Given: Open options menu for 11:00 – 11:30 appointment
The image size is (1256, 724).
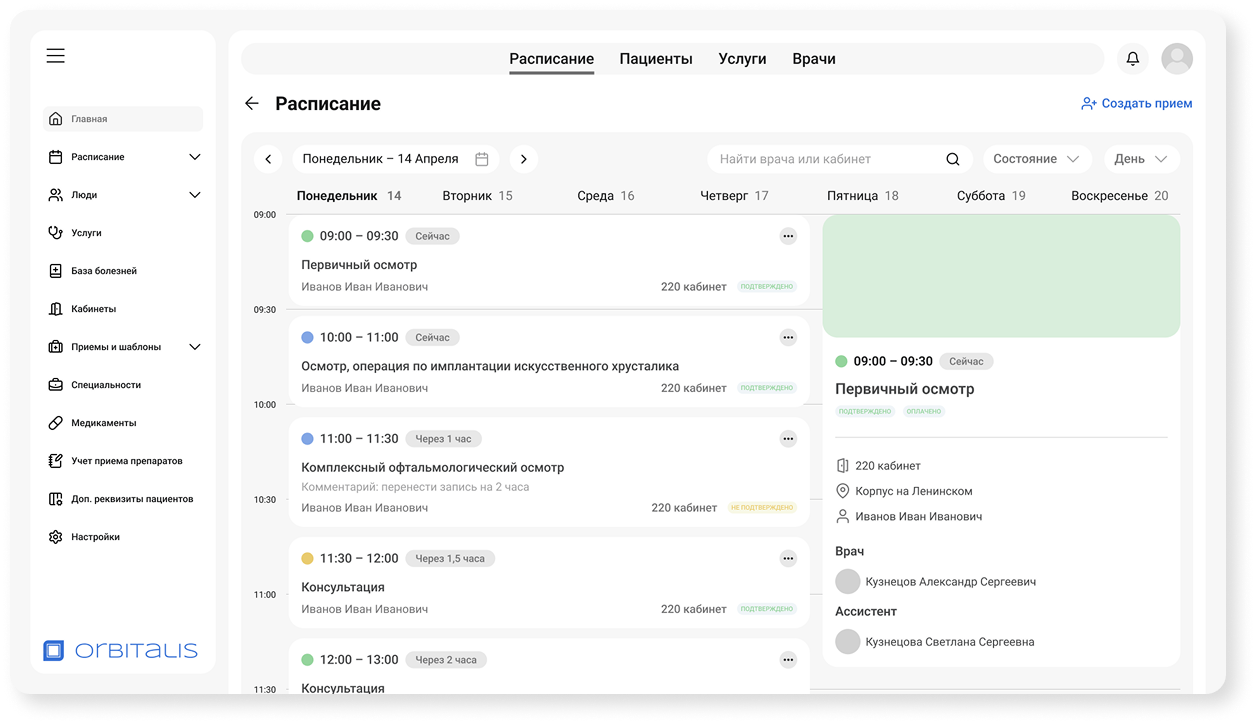Looking at the screenshot, I should tap(788, 438).
